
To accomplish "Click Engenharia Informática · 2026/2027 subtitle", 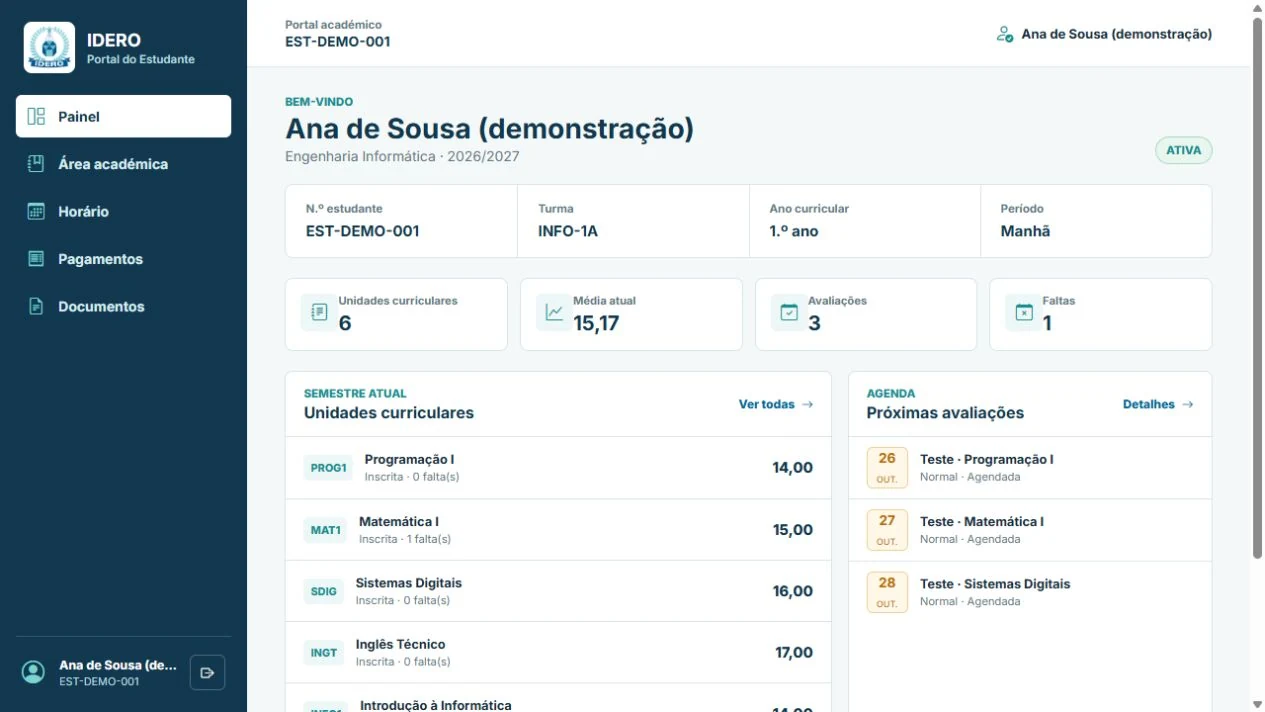I will [x=402, y=156].
